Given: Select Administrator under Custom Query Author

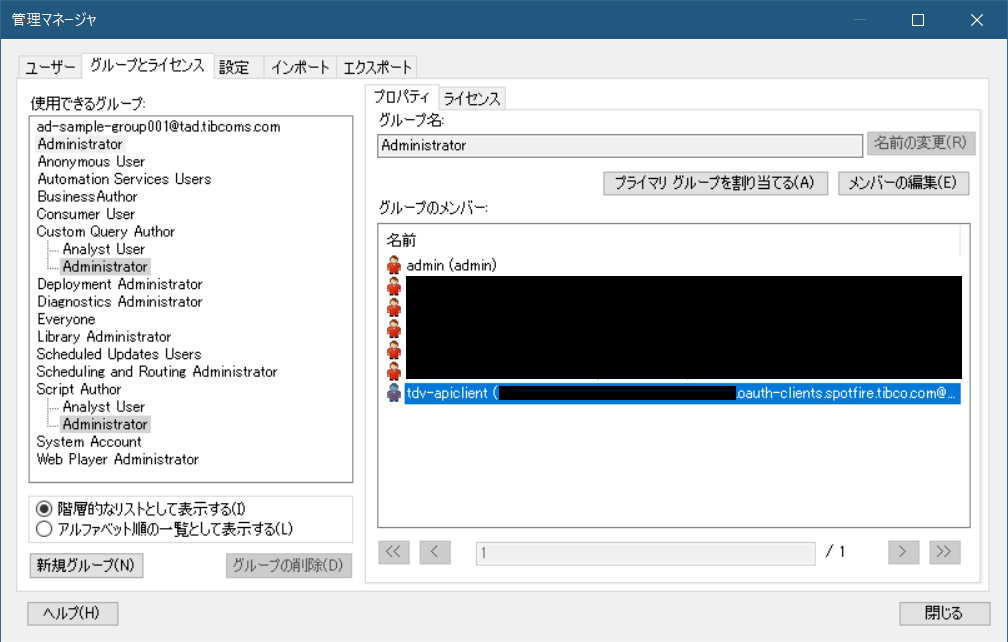Looking at the screenshot, I should (x=105, y=267).
